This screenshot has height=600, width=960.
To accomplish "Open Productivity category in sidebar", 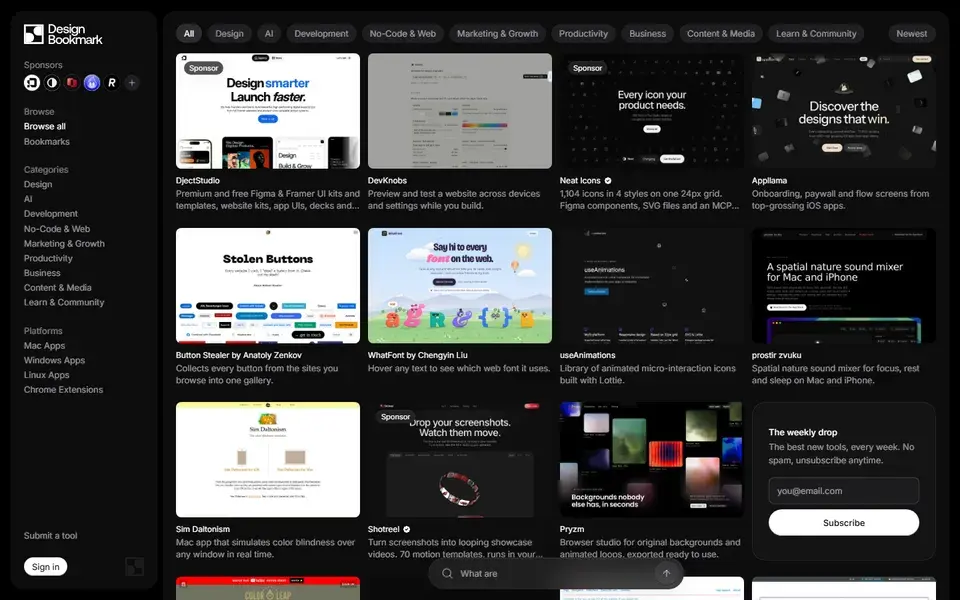I will pos(48,258).
